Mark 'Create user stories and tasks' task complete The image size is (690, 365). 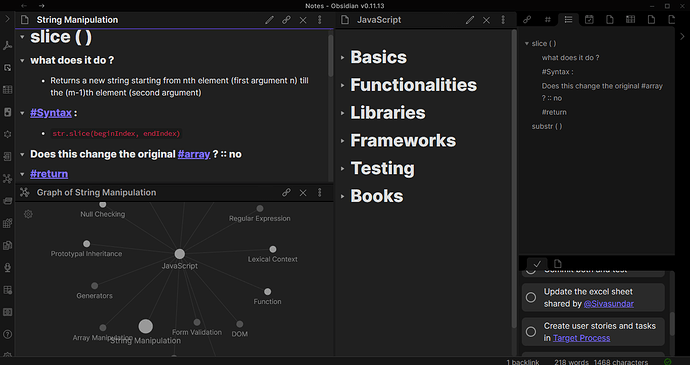click(x=531, y=332)
